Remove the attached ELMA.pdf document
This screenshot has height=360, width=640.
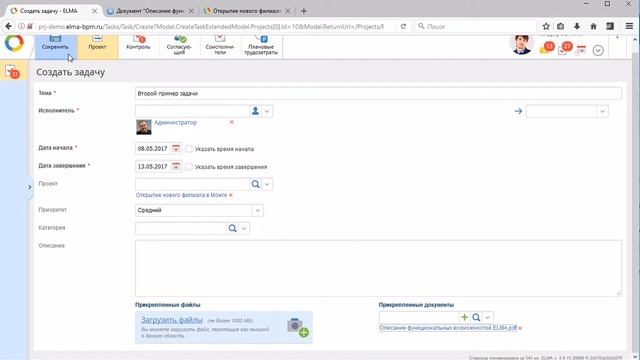tap(520, 328)
